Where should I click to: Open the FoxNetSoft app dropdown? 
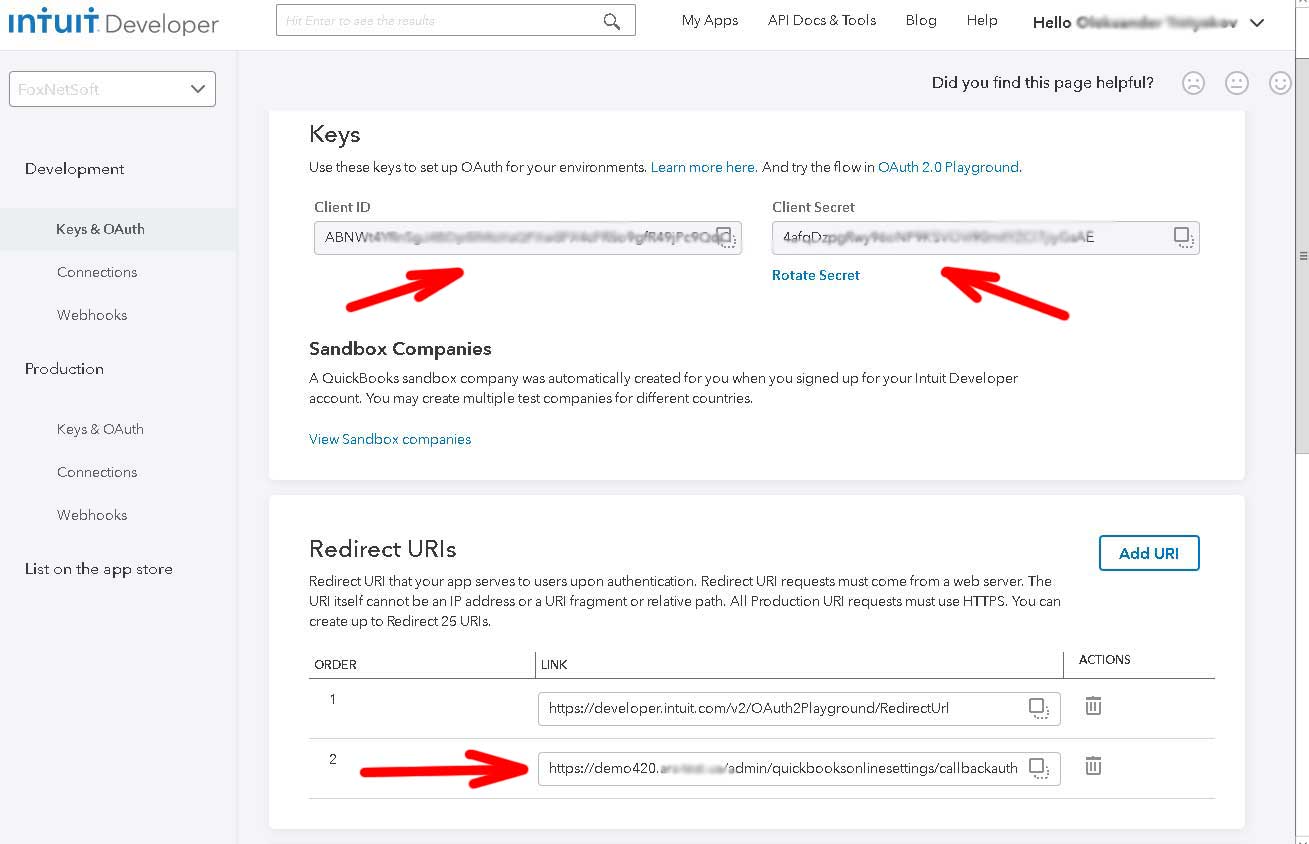click(x=112, y=89)
